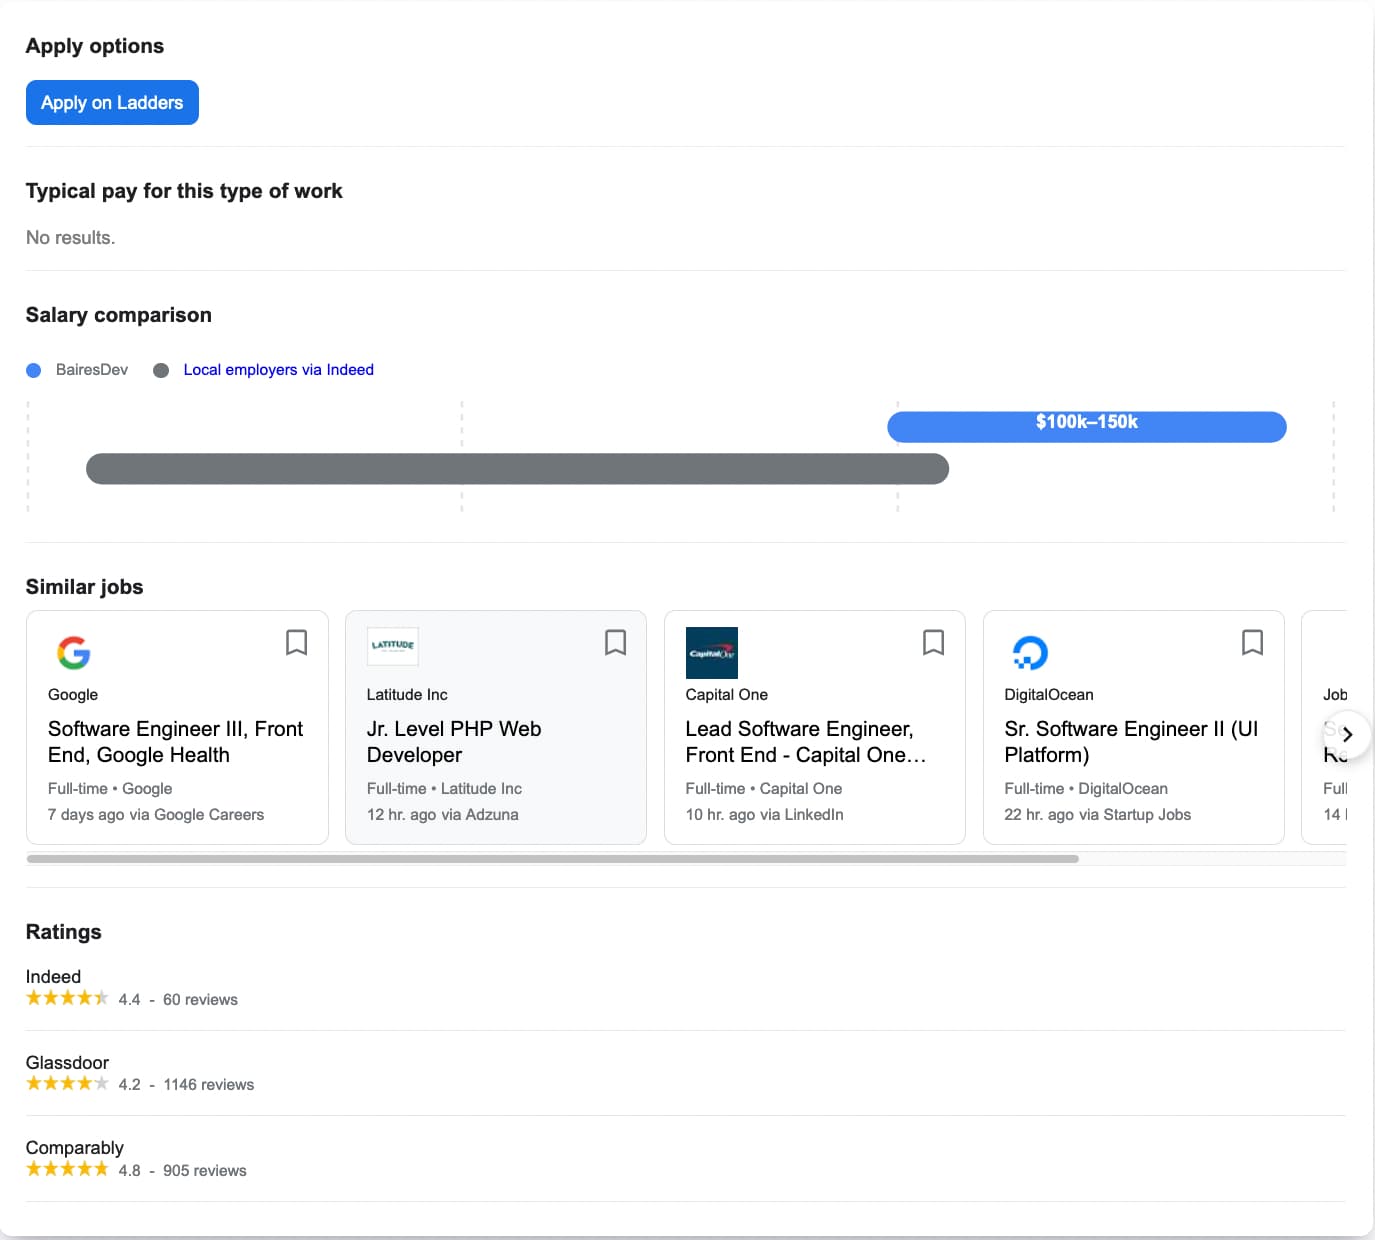
Task: Click the 905 reviews text
Action: [x=205, y=1171]
